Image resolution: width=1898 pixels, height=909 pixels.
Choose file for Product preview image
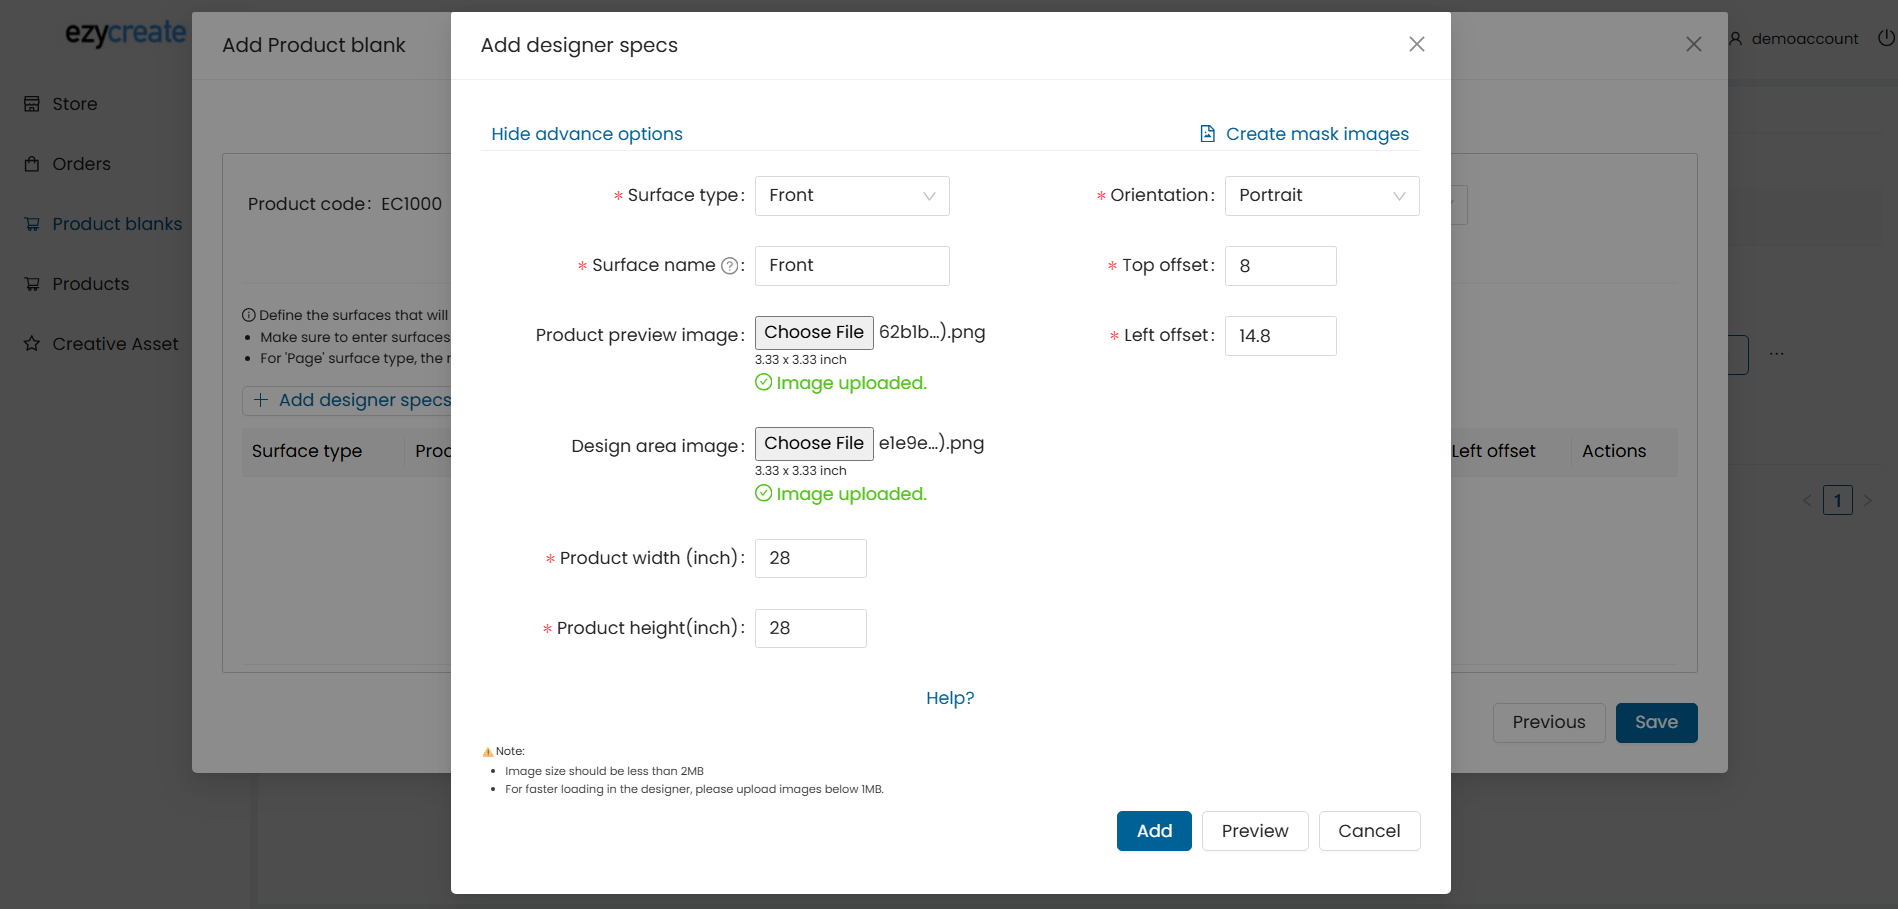pos(813,333)
